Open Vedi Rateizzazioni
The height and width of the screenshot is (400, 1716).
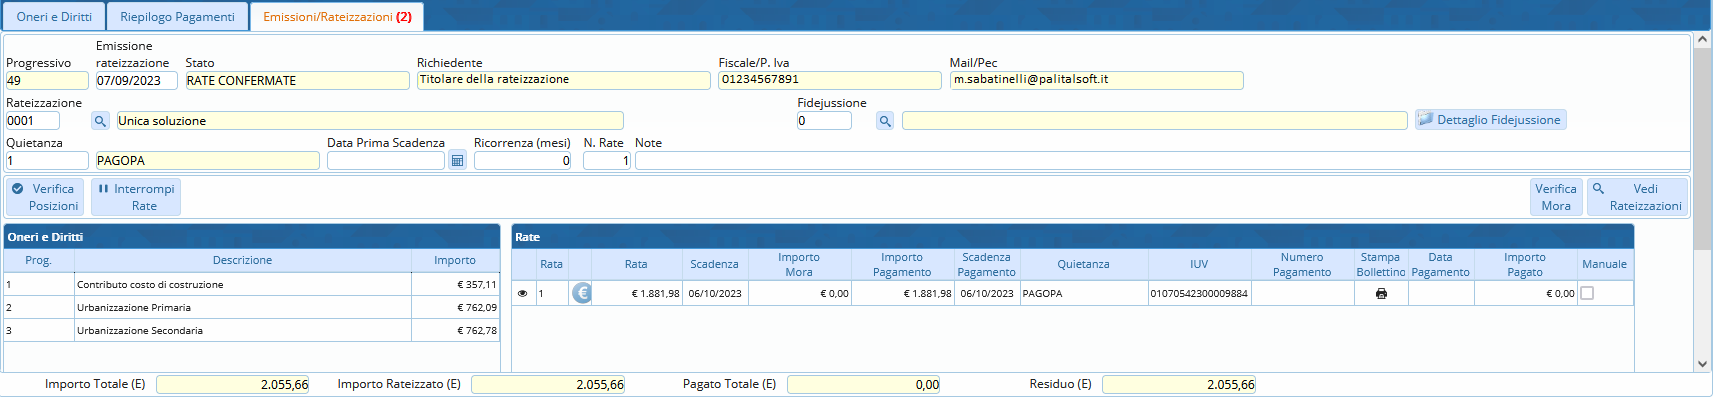click(1637, 197)
